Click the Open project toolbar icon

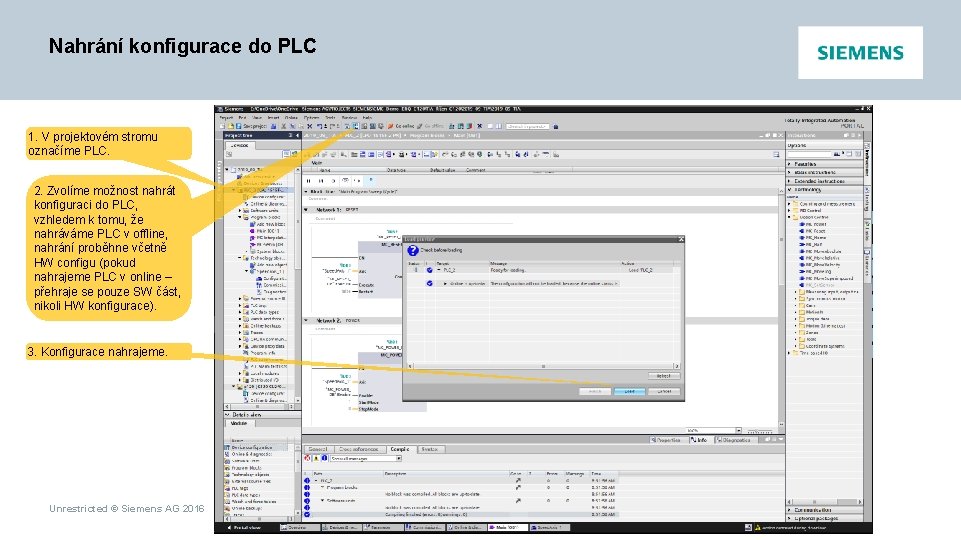click(230, 126)
